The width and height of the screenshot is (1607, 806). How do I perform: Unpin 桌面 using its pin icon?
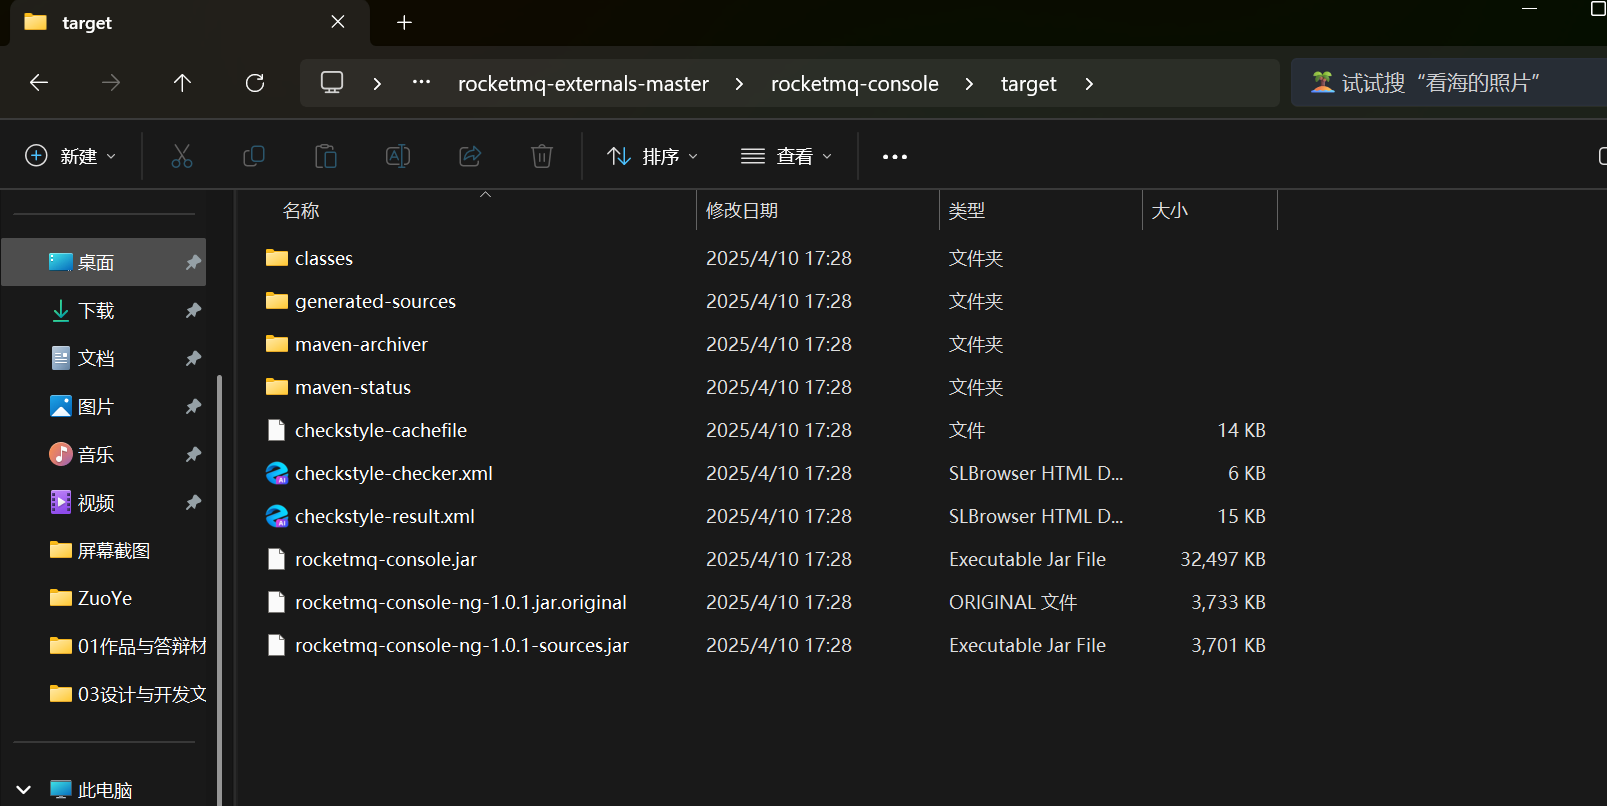(x=193, y=262)
